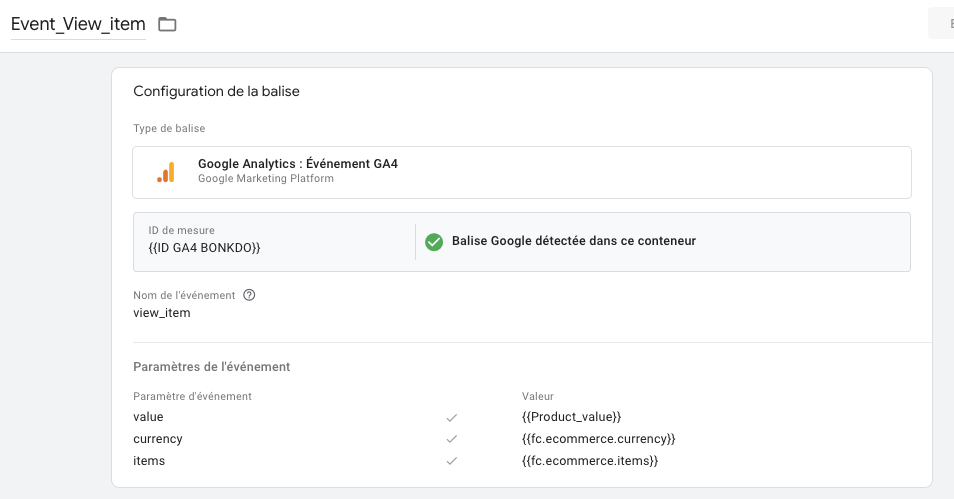Click the Paramètres de l'événement section header
The height and width of the screenshot is (499, 954).
(x=212, y=367)
